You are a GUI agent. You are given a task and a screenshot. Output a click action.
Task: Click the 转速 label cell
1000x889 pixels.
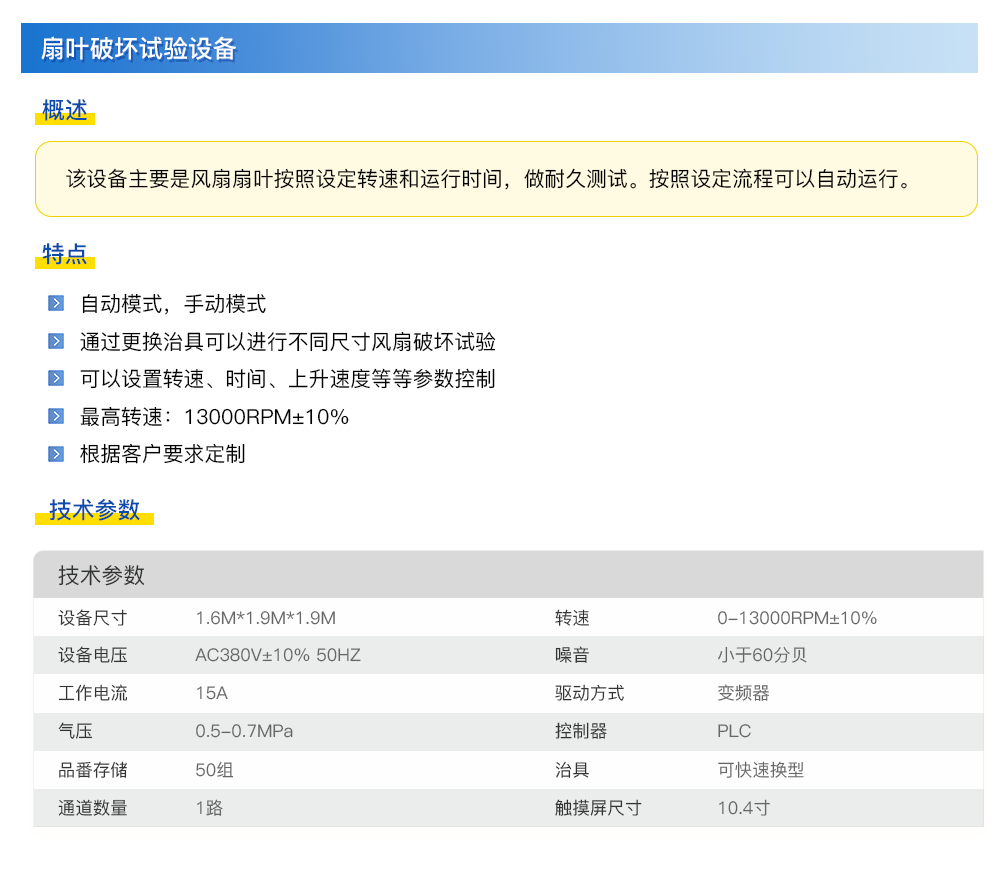tap(572, 618)
